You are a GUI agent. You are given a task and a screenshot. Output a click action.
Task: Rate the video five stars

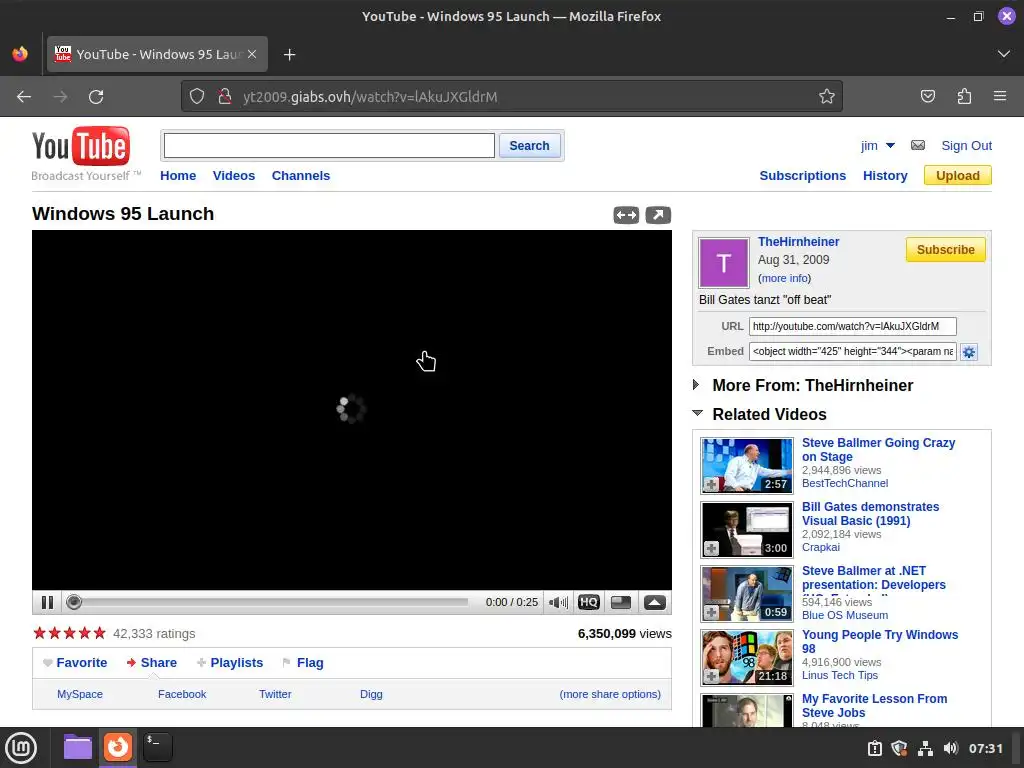tap(99, 633)
